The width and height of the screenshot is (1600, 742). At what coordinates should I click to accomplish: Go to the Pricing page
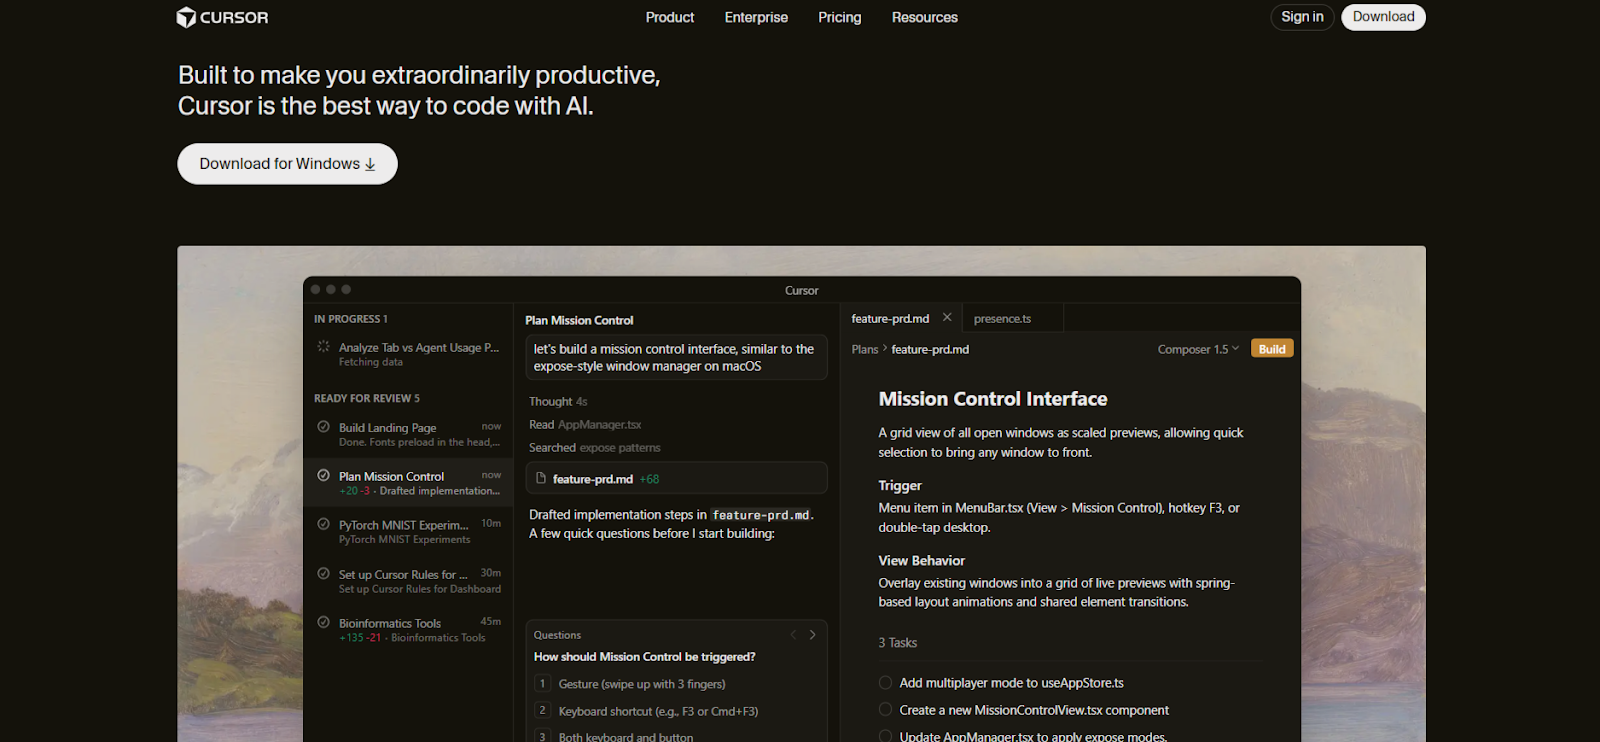839,17
